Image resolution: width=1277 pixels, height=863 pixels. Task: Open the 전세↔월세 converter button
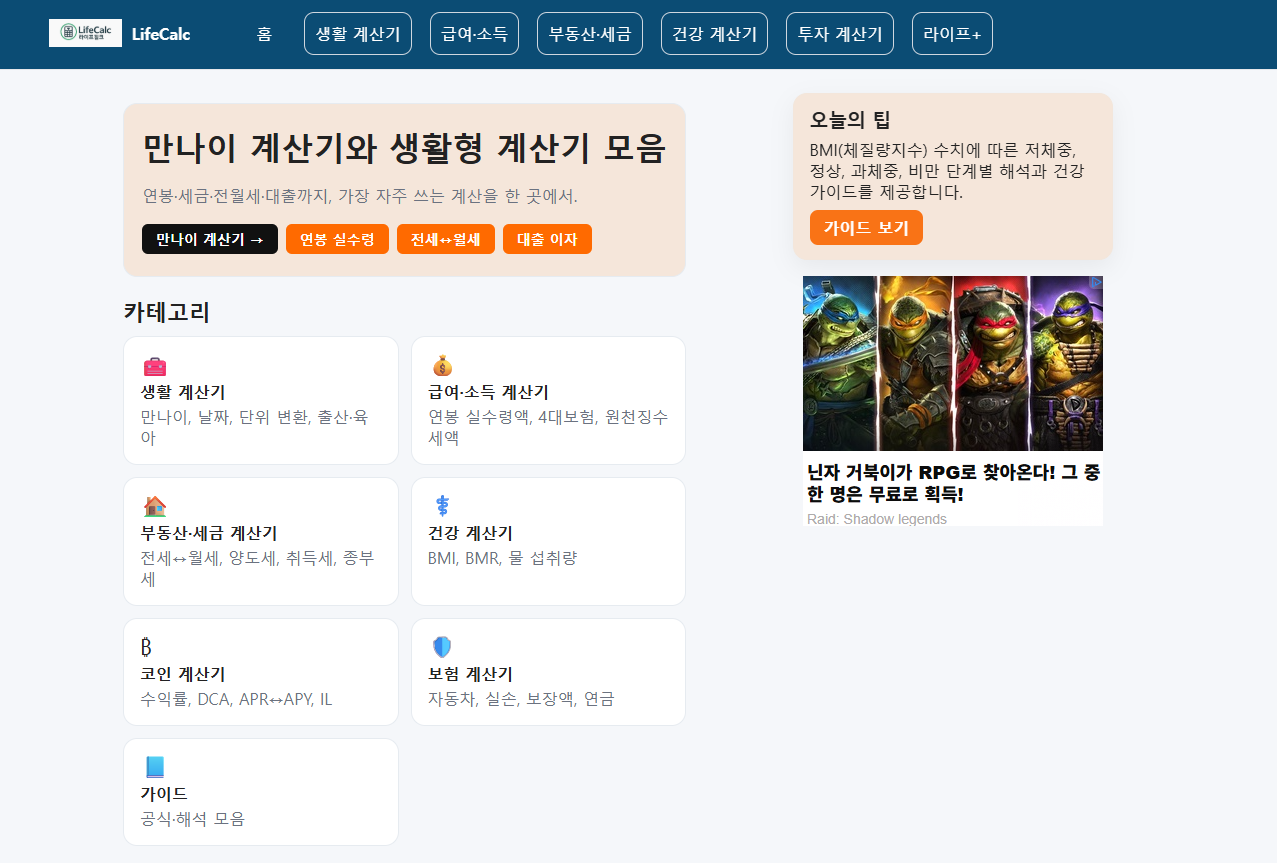[x=445, y=239]
